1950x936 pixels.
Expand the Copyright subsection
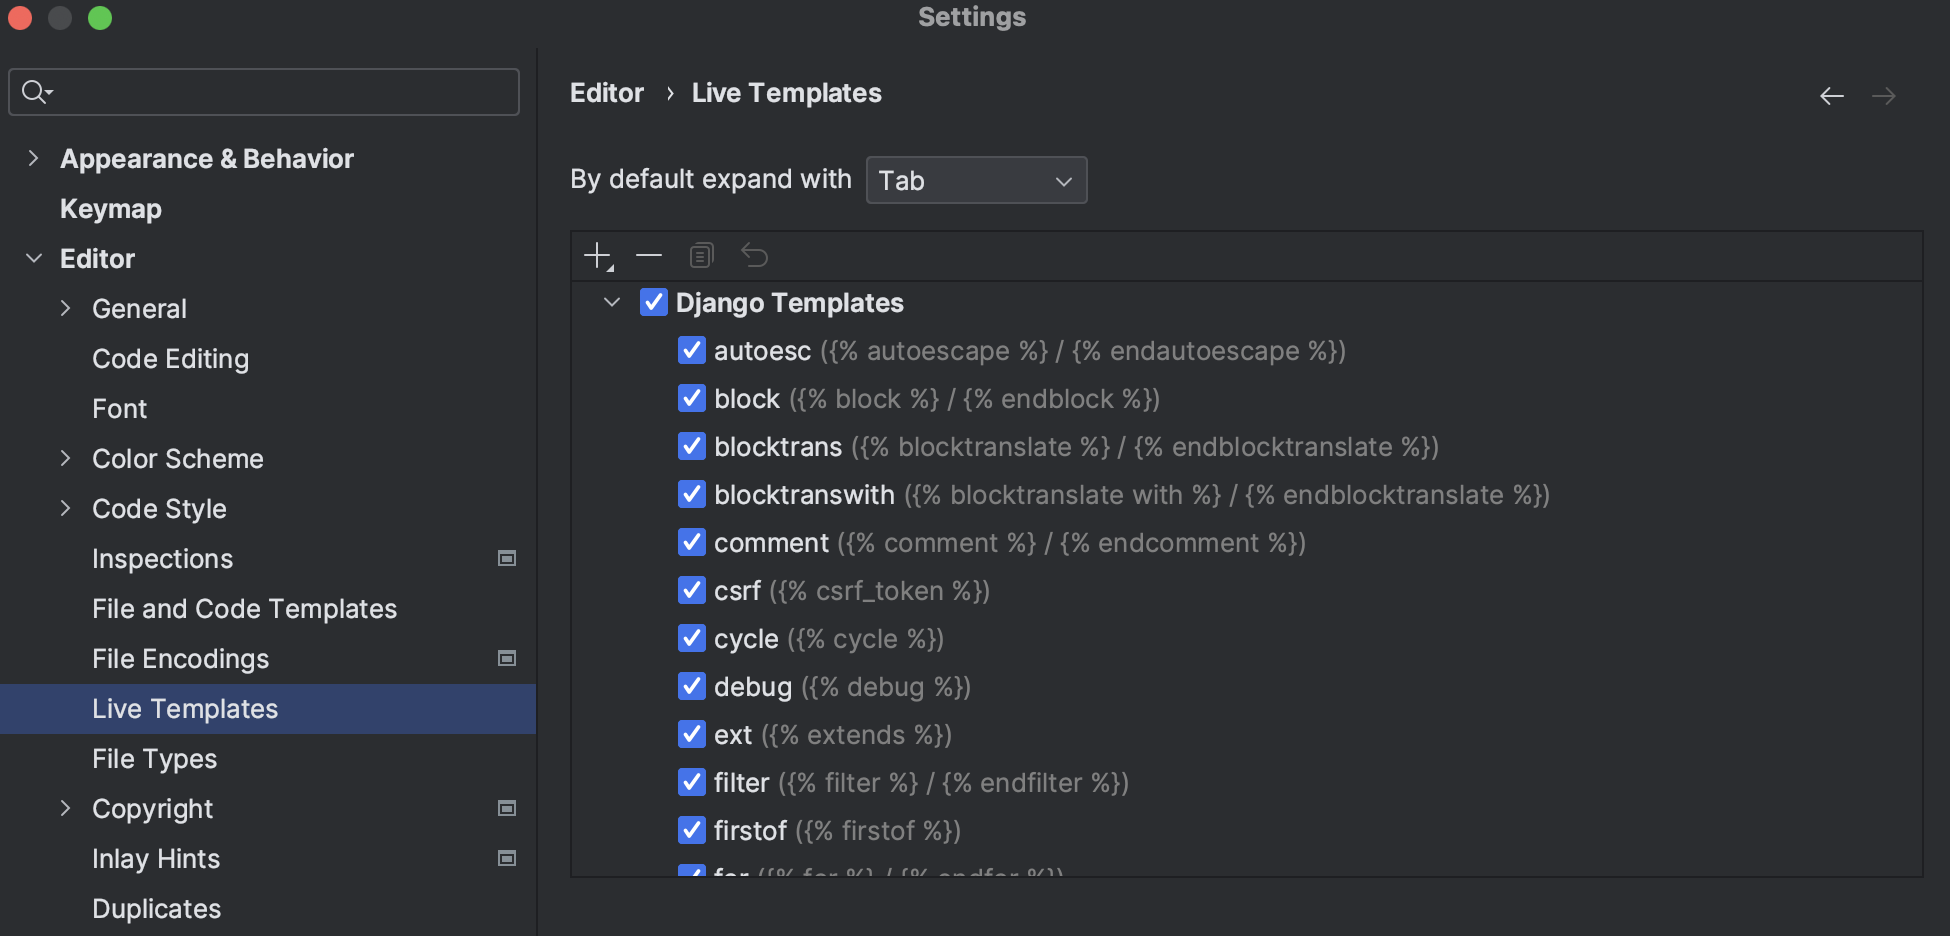(x=65, y=808)
